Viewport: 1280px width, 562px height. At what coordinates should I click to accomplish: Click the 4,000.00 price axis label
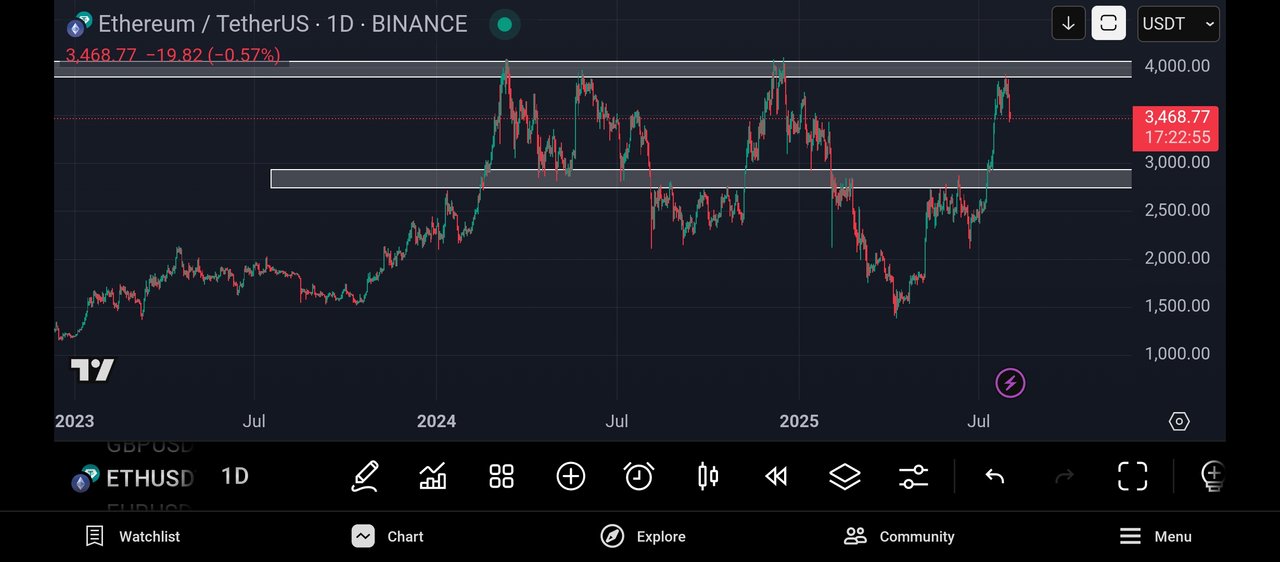click(1177, 66)
